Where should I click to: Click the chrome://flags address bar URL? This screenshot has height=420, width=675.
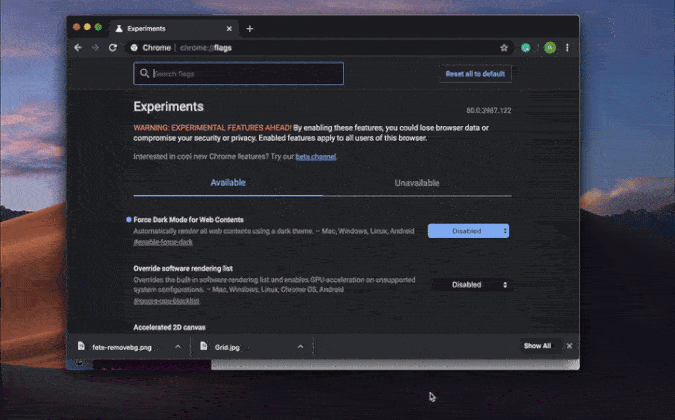[x=206, y=48]
